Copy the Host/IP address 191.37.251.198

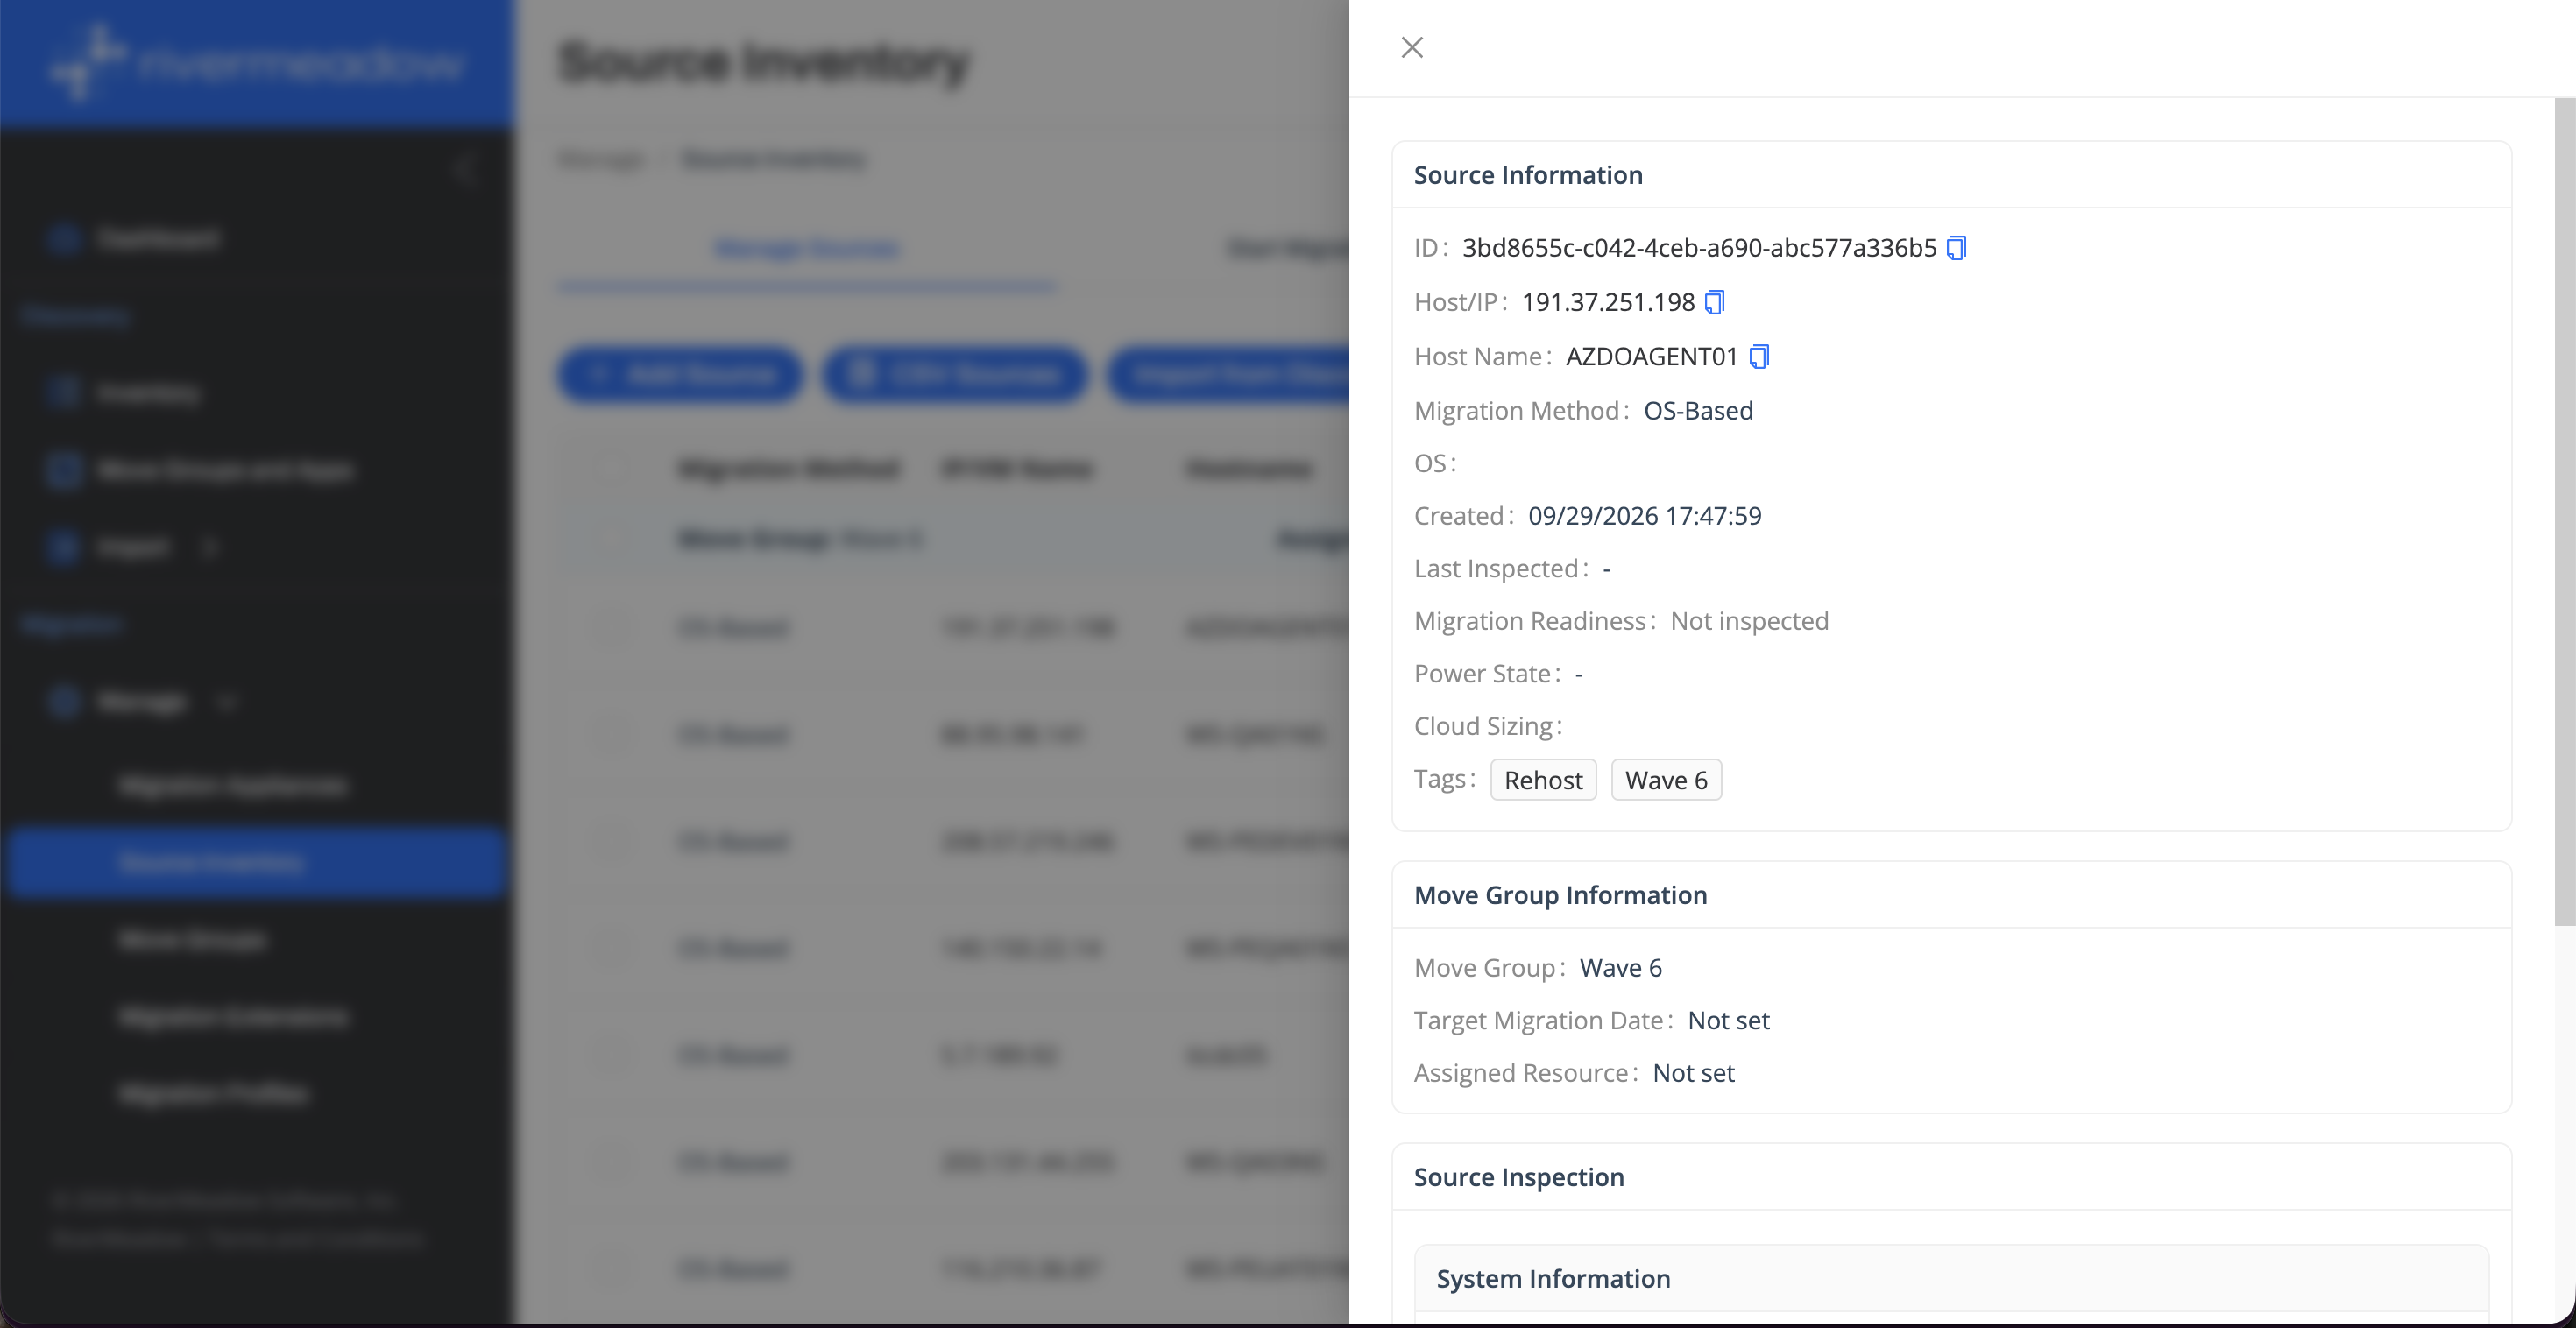(x=1714, y=302)
